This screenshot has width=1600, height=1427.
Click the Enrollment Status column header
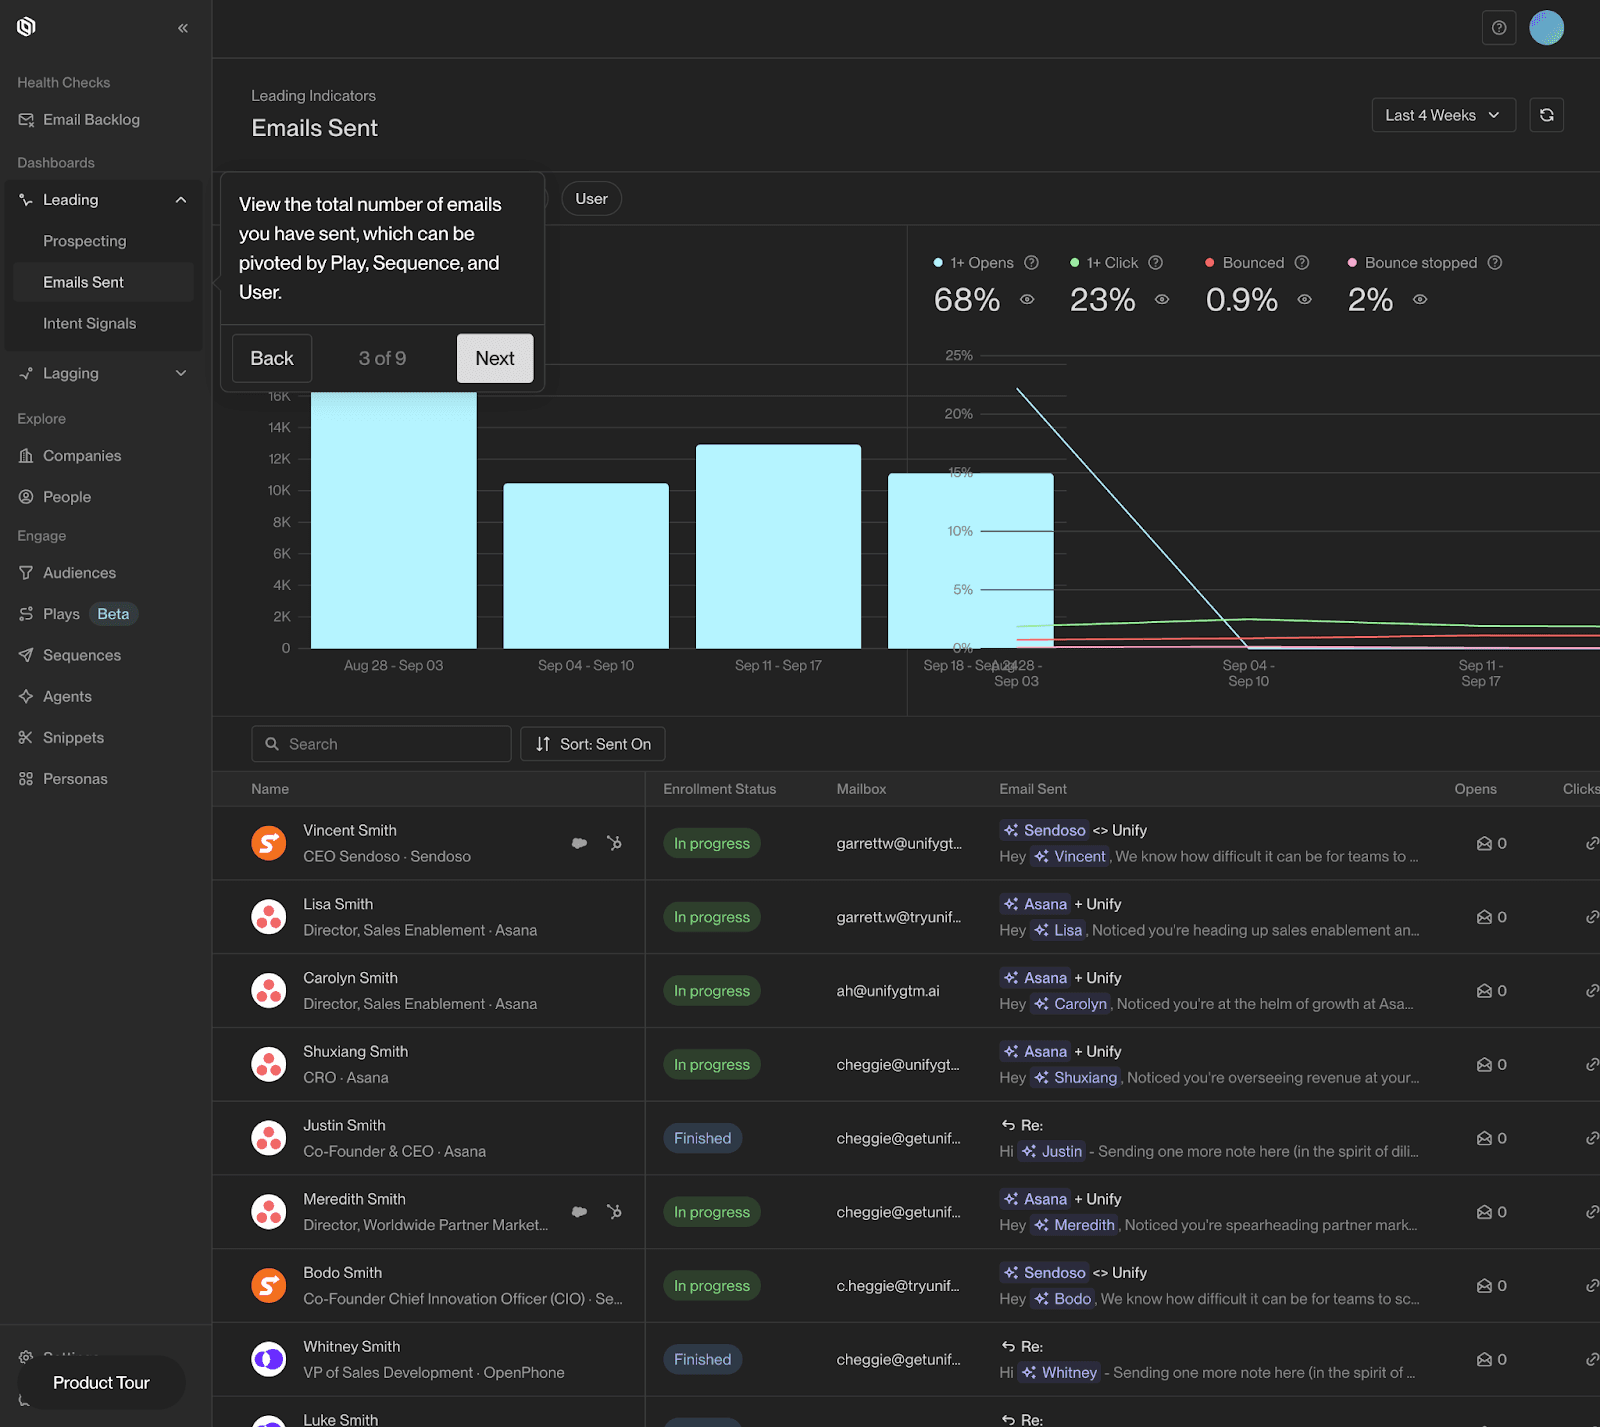tap(720, 789)
